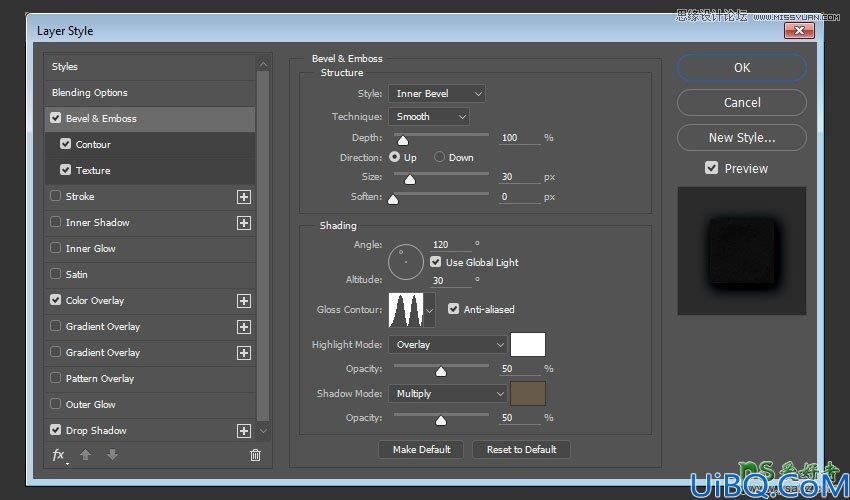Enable the Stroke checkbox
Image resolution: width=850 pixels, height=500 pixels.
[x=55, y=196]
